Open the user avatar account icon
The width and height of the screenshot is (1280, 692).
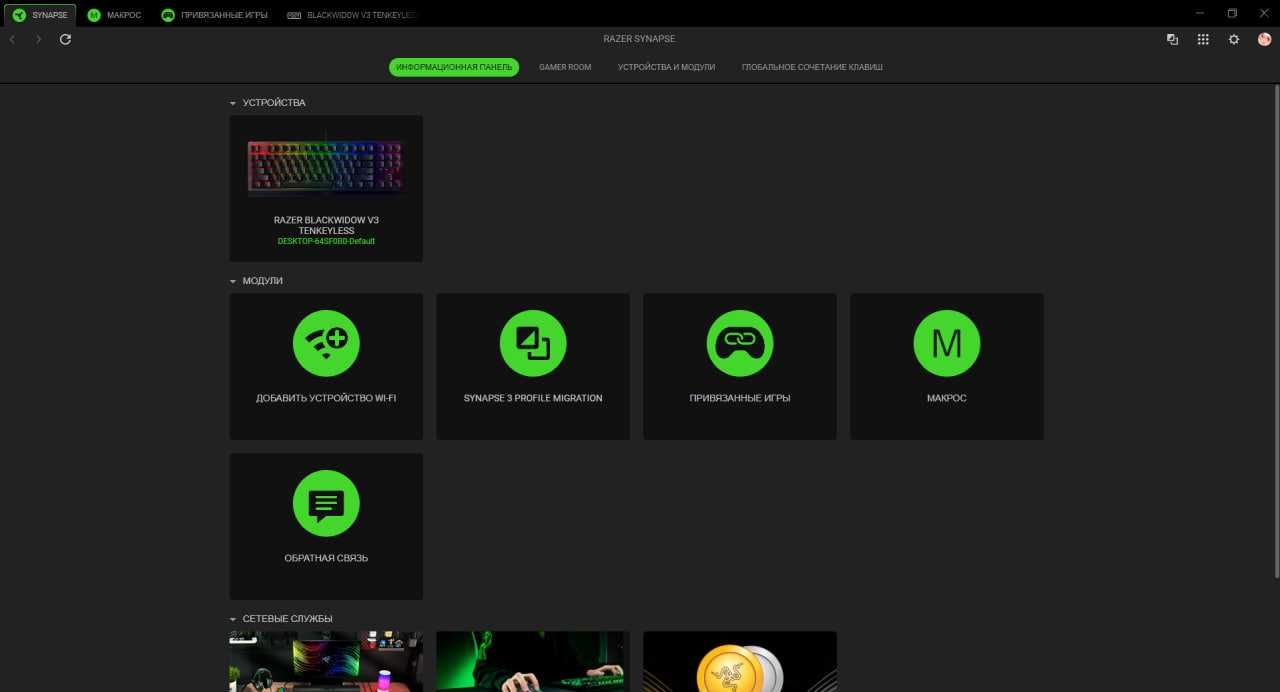[1264, 39]
